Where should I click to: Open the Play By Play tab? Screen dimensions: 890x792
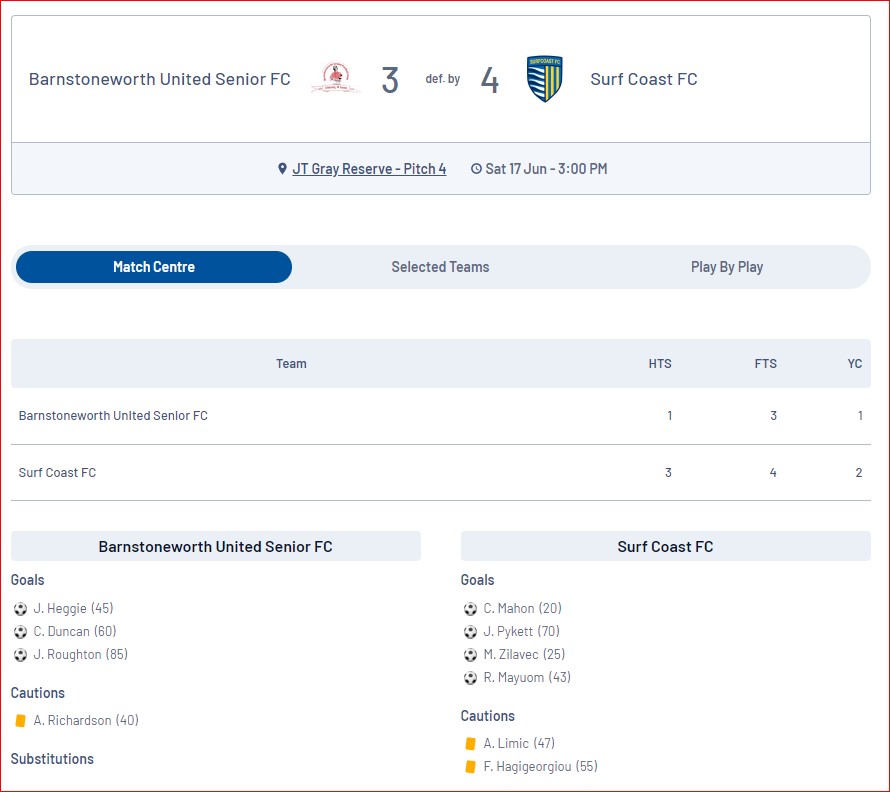[x=727, y=267]
